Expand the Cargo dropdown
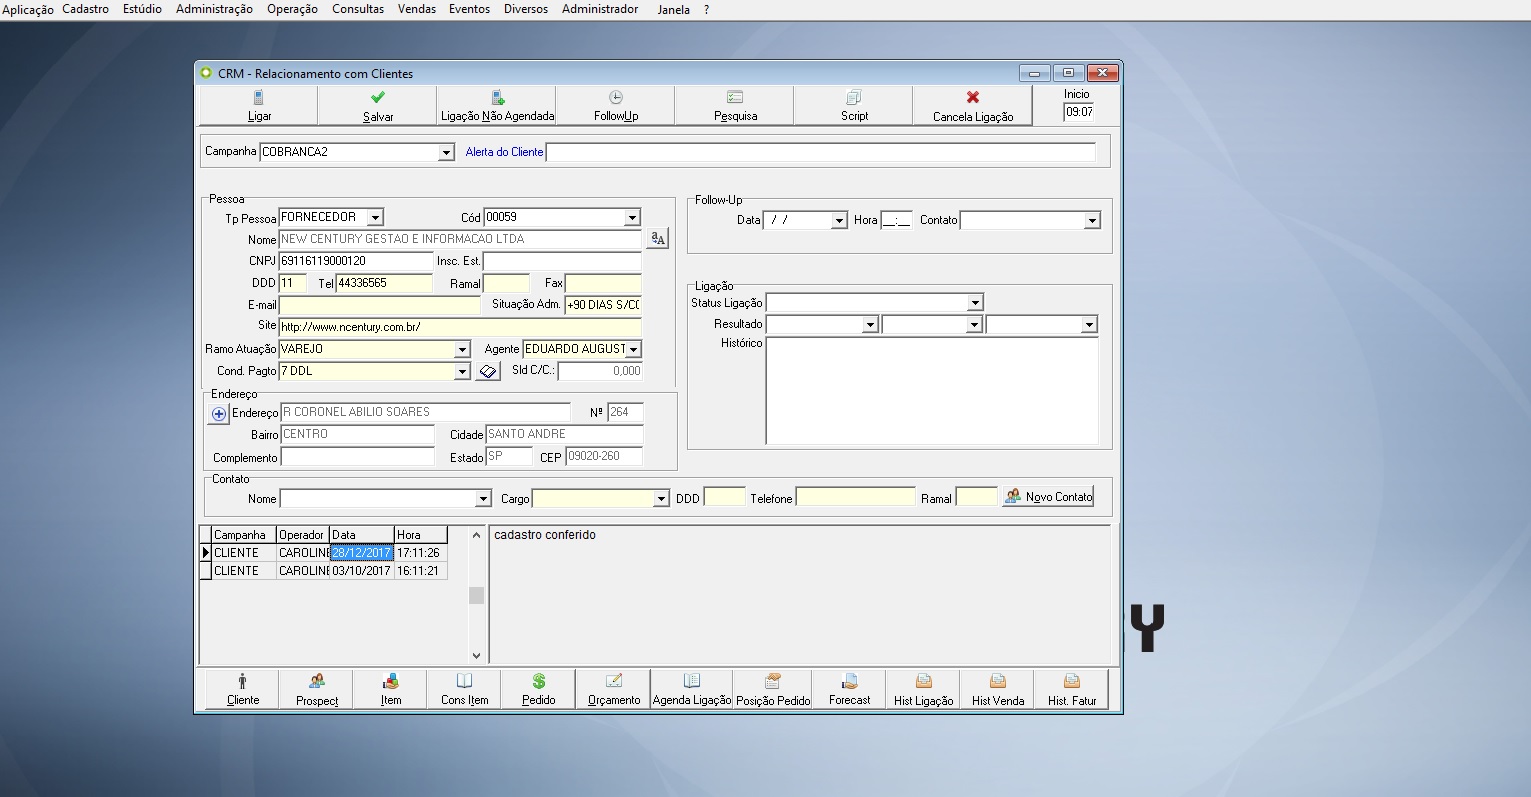The width and height of the screenshot is (1531, 797). point(661,499)
